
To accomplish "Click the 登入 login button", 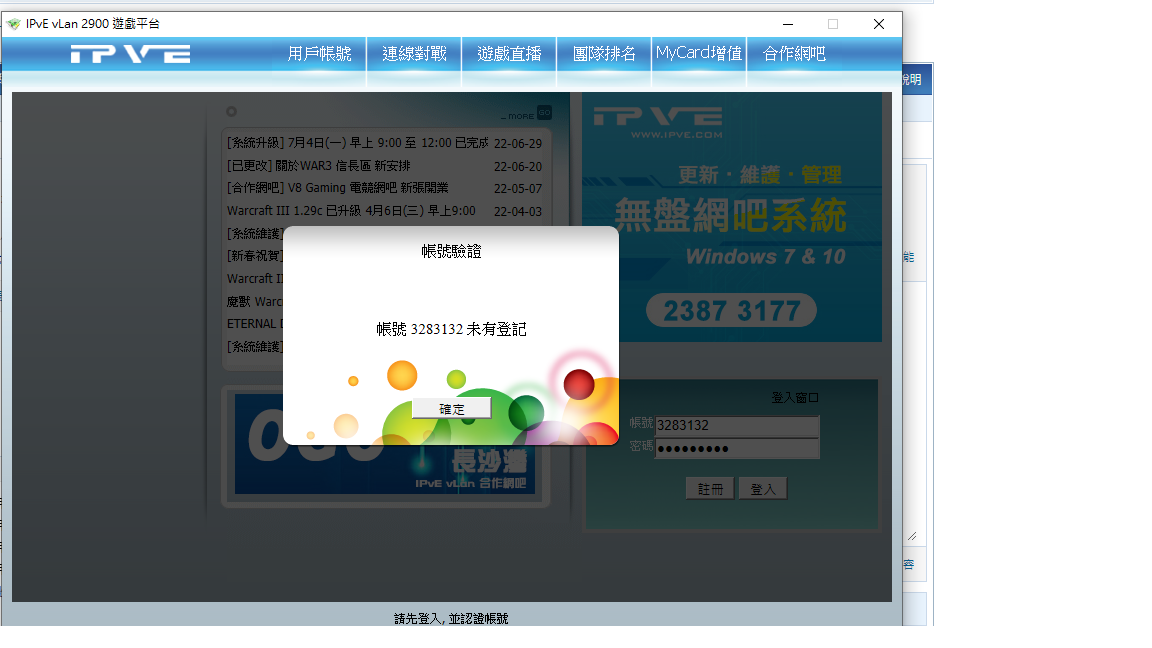I will [763, 489].
